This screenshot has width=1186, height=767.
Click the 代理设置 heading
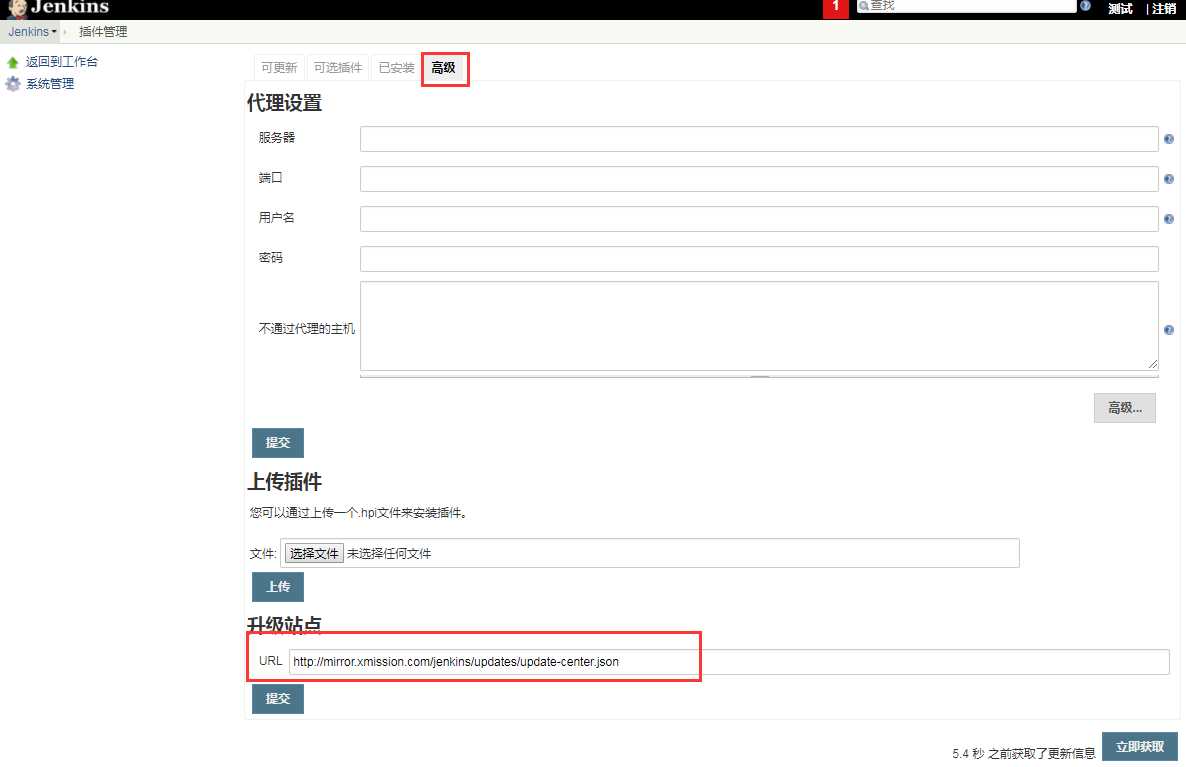point(284,103)
